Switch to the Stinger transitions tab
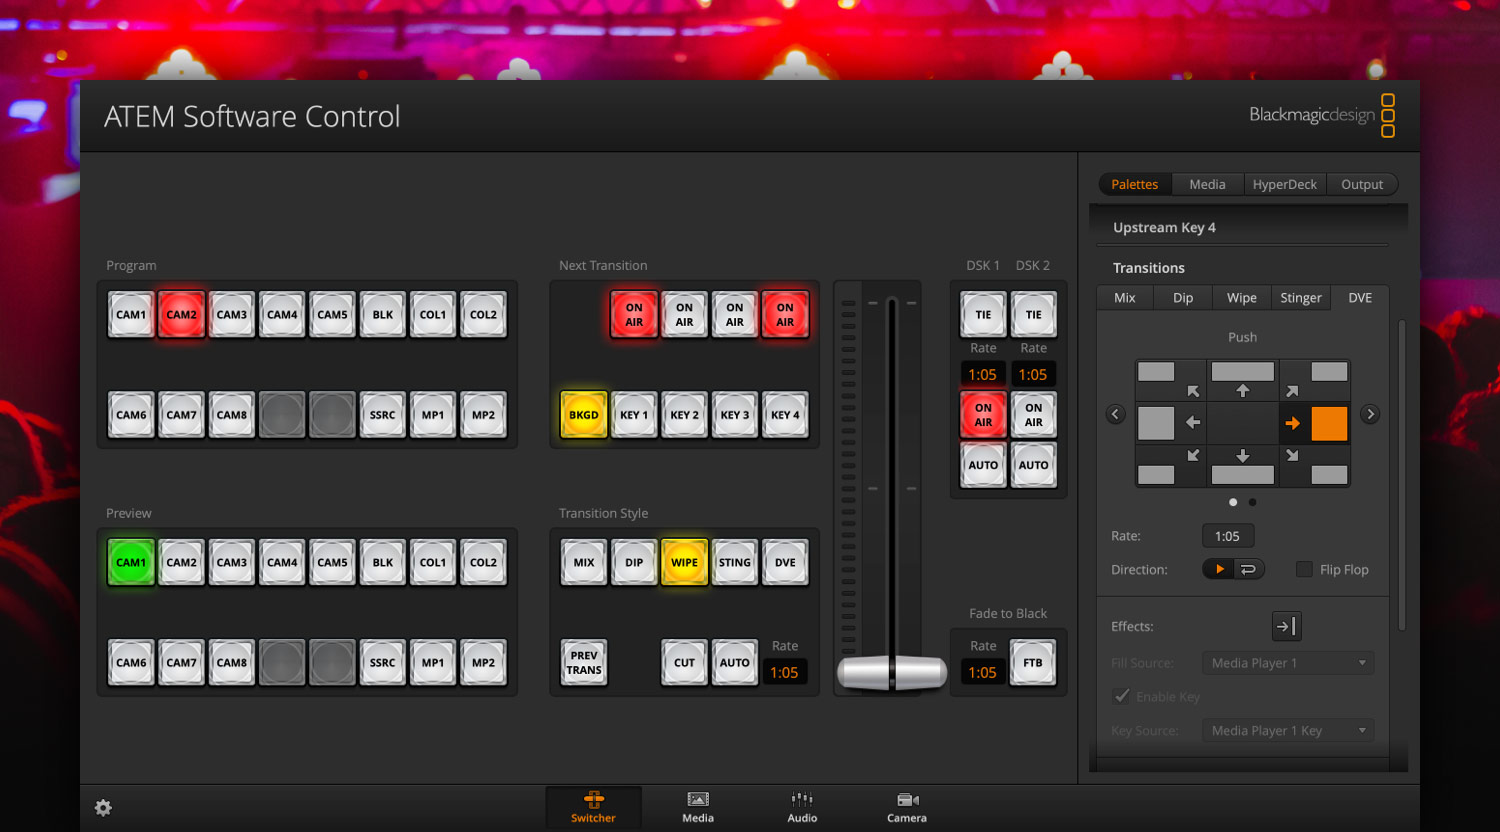Image resolution: width=1500 pixels, height=832 pixels. click(x=1300, y=297)
